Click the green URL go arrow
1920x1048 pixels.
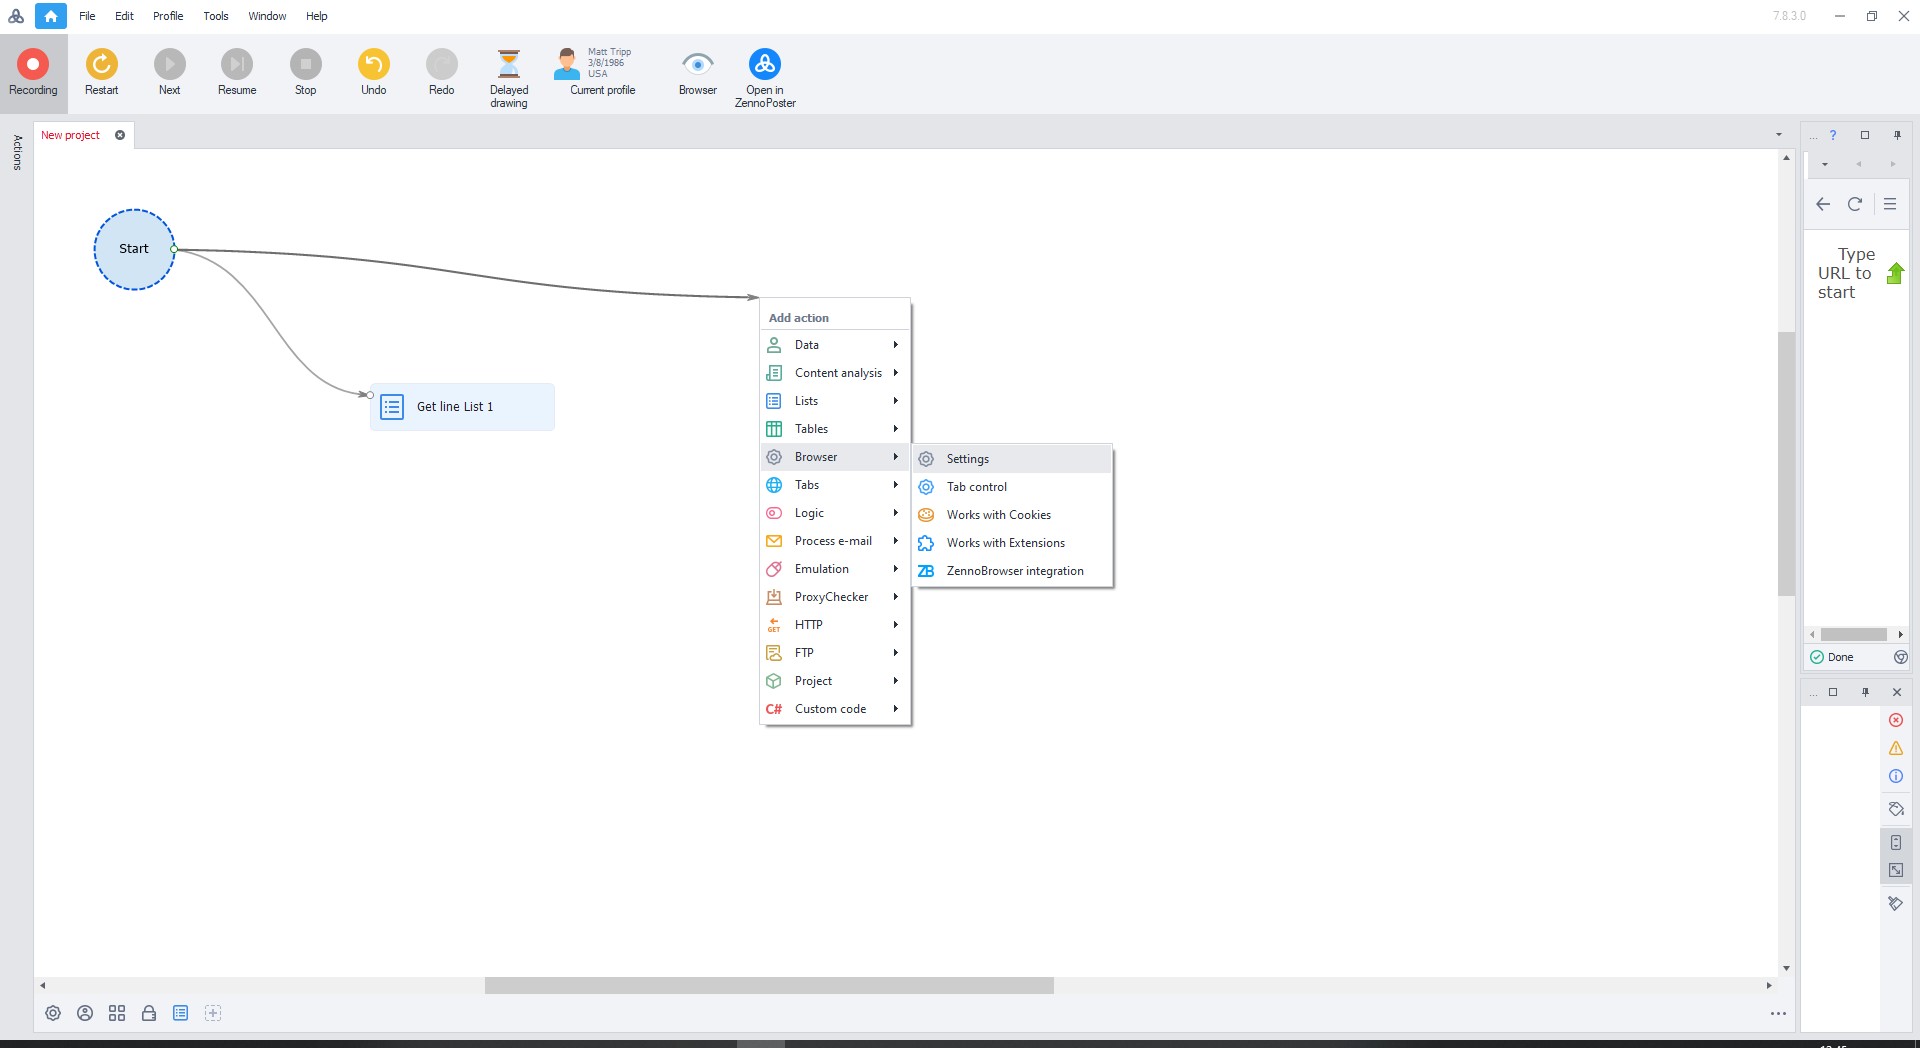point(1895,273)
